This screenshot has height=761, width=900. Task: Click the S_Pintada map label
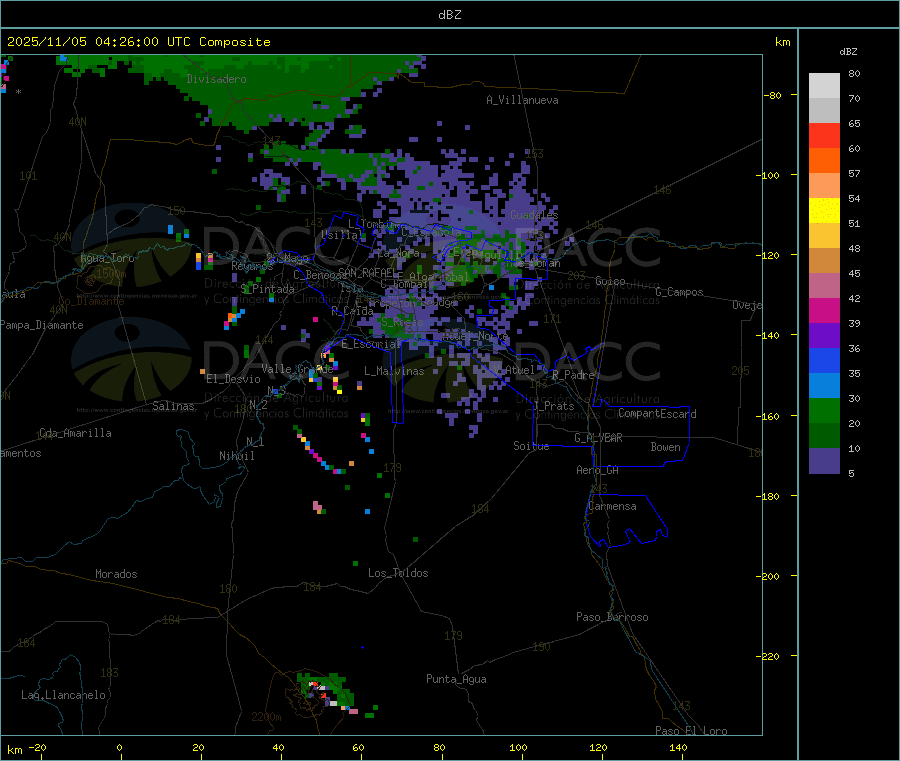pos(267,289)
